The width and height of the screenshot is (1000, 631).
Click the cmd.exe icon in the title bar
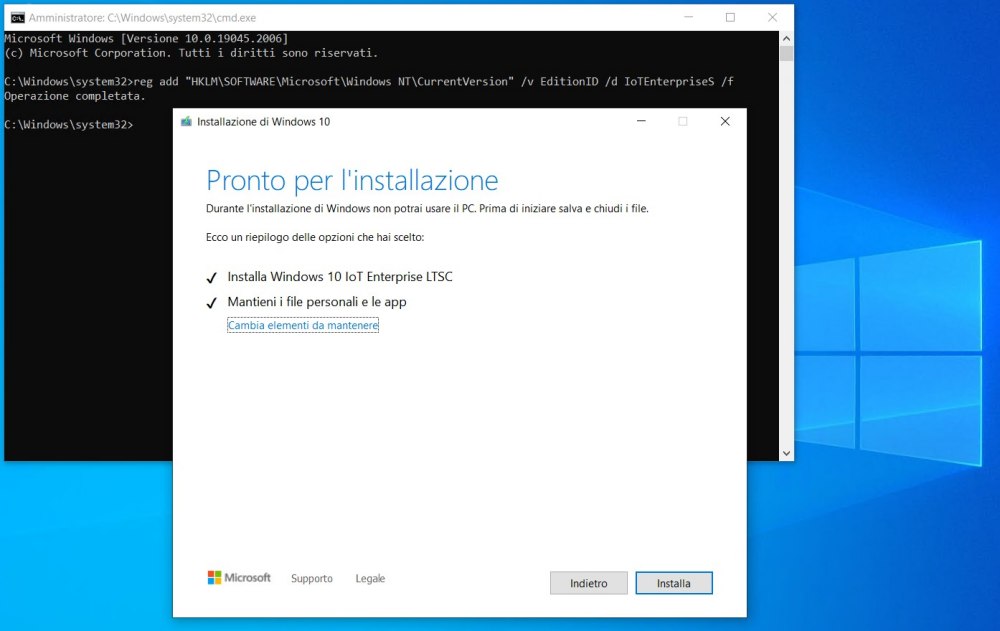pos(17,17)
